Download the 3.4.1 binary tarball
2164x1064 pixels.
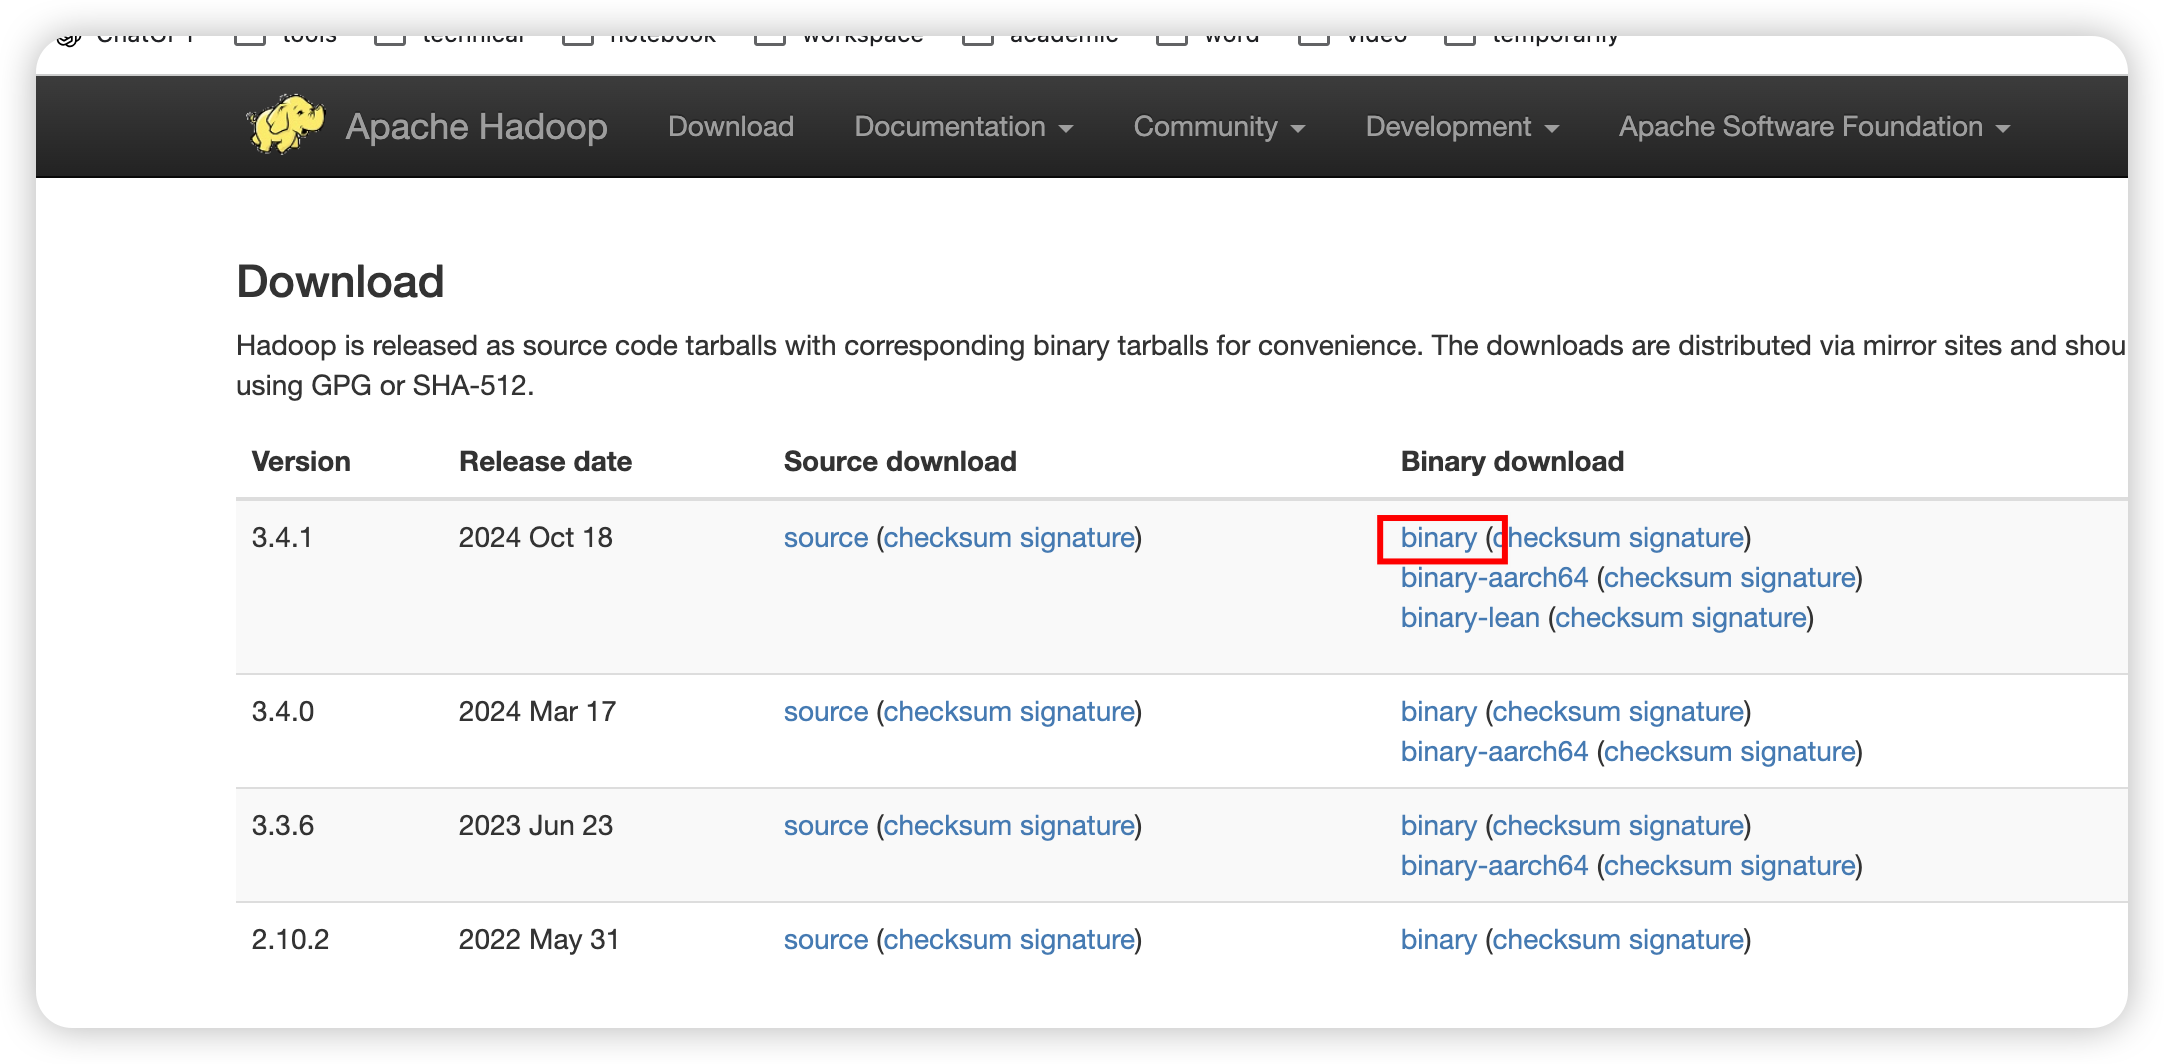coord(1438,538)
